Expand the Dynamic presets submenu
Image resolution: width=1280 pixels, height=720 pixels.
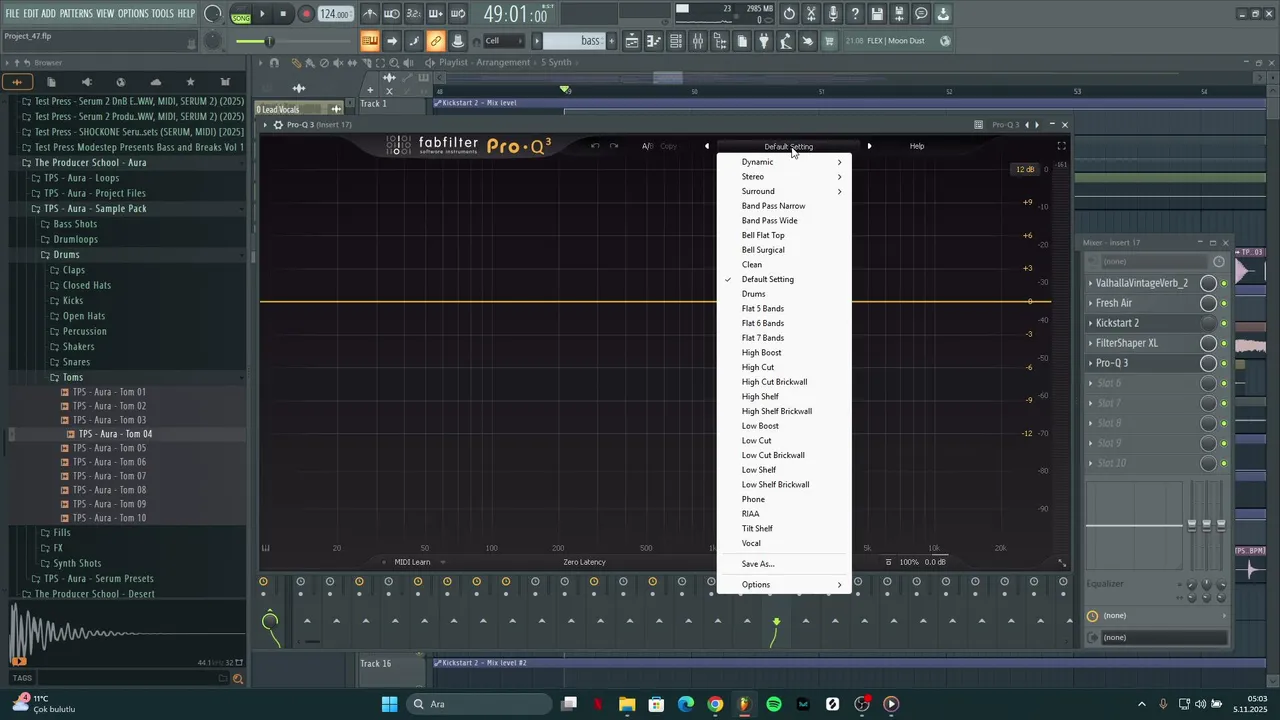point(784,162)
